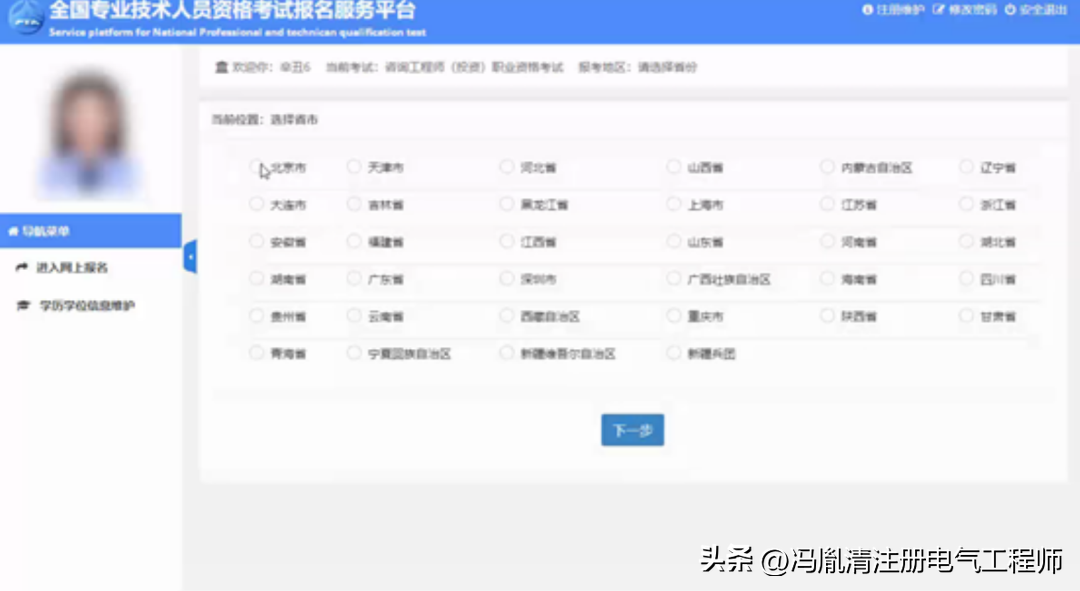Click the arrow icon beside 进入网上报名

pyautogui.click(x=22, y=268)
